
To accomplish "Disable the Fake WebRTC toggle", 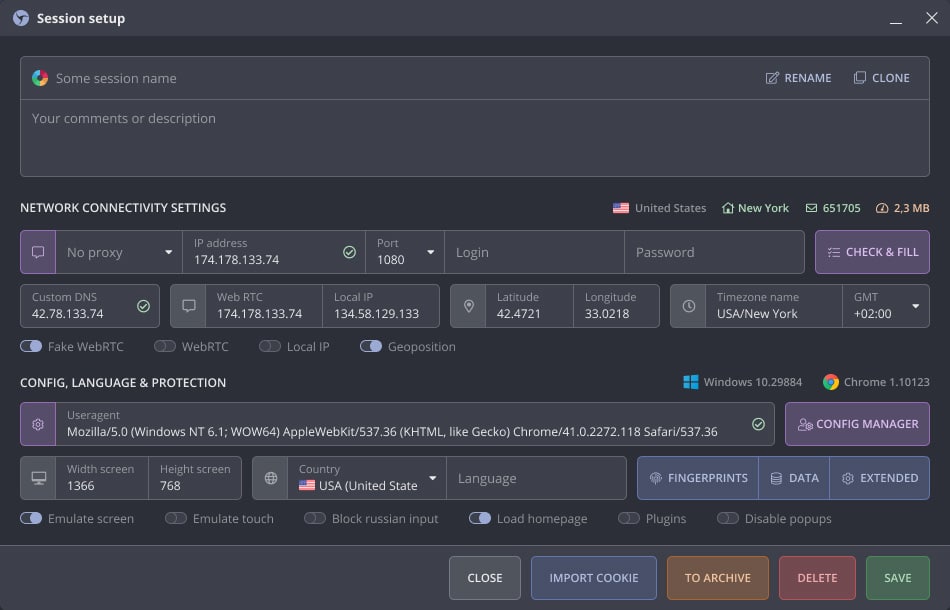I will pos(31,346).
